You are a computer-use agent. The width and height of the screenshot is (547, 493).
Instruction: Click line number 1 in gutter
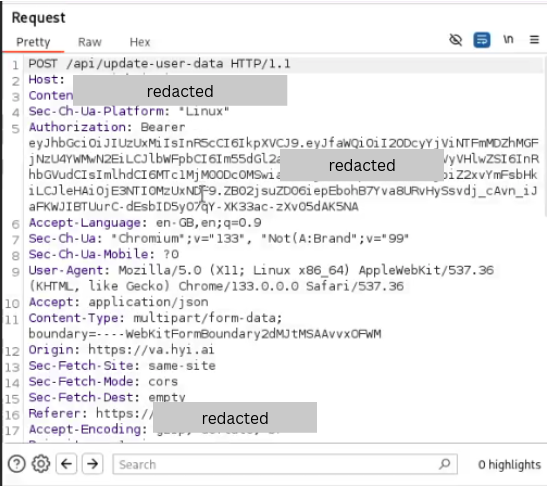pos(15,65)
